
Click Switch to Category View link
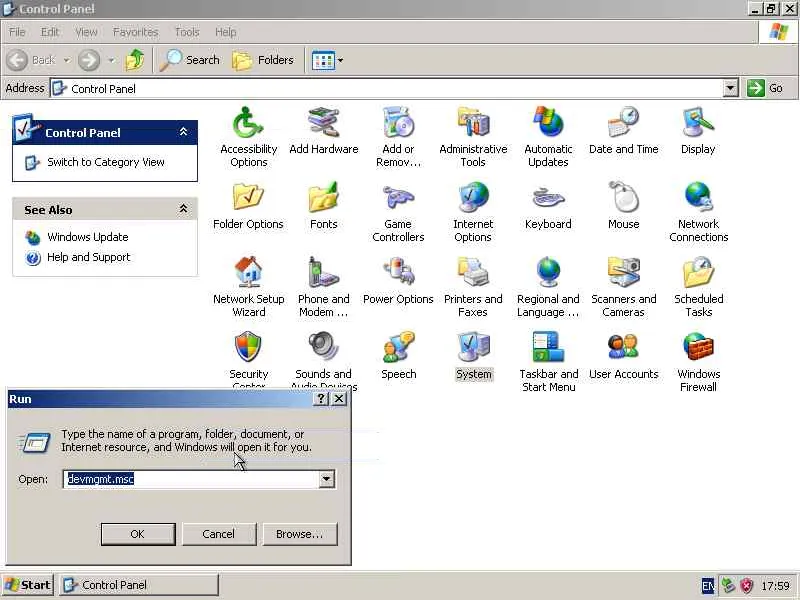point(106,162)
